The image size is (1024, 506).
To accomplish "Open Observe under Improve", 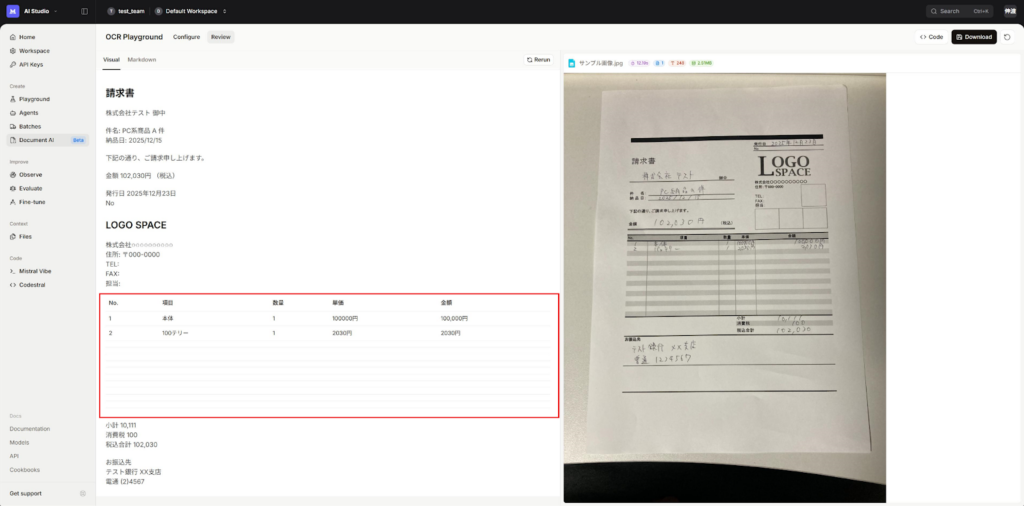I will (x=30, y=175).
